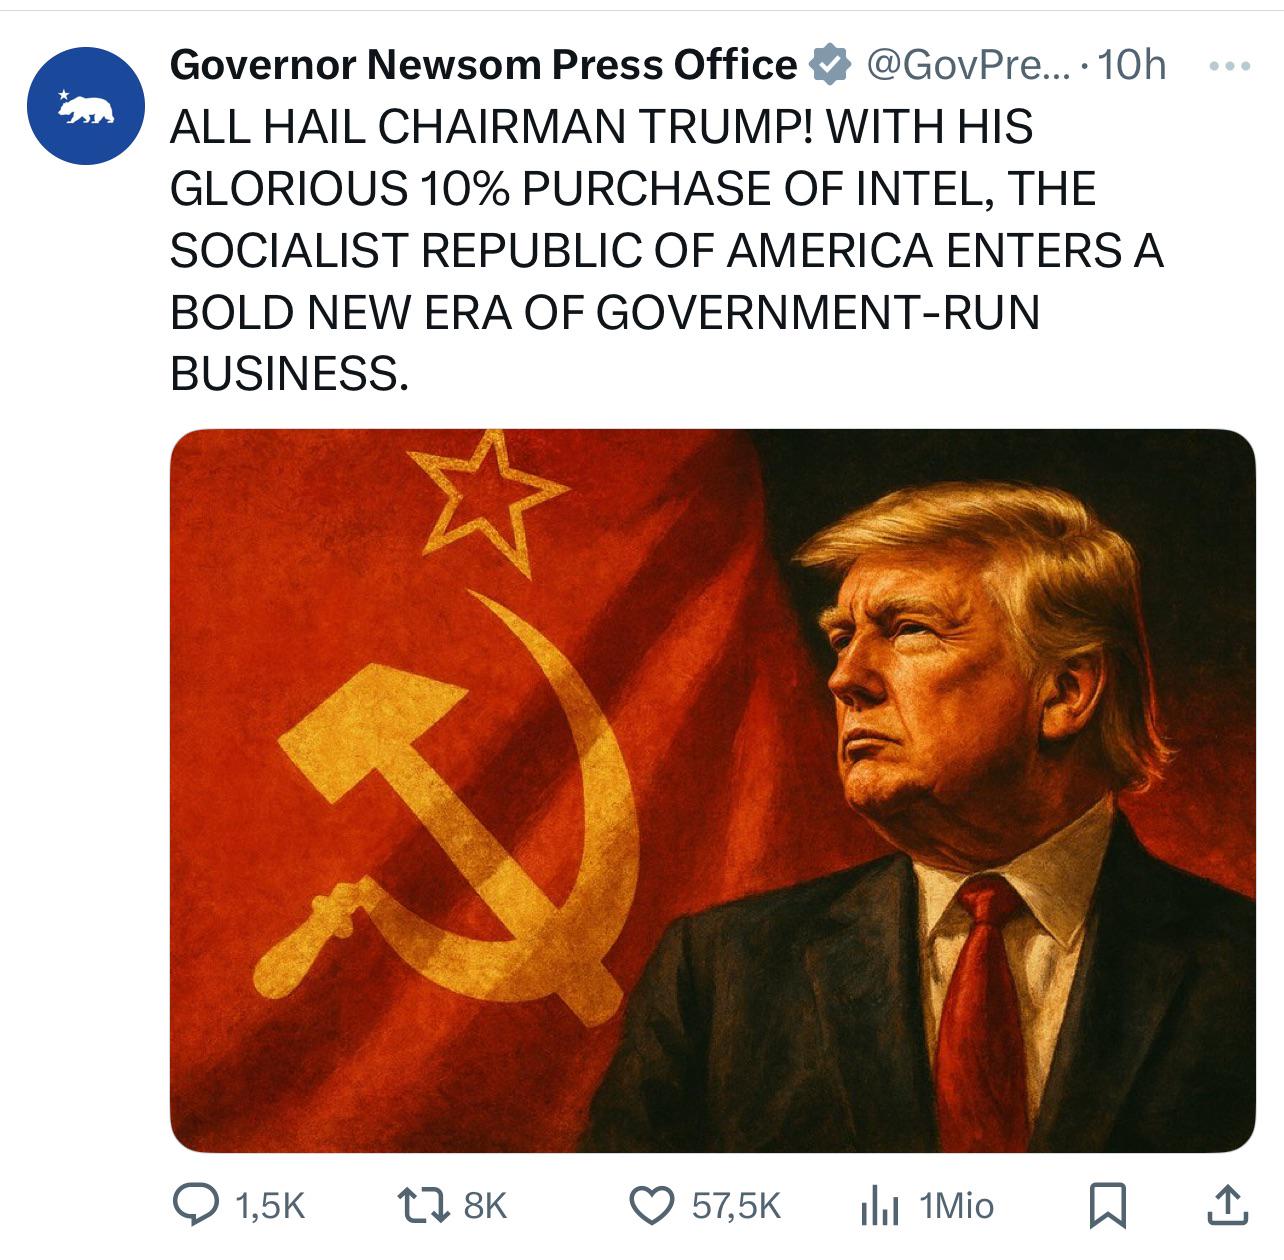
Task: Open Governor Newsom Press Office profile name
Action: 483,65
